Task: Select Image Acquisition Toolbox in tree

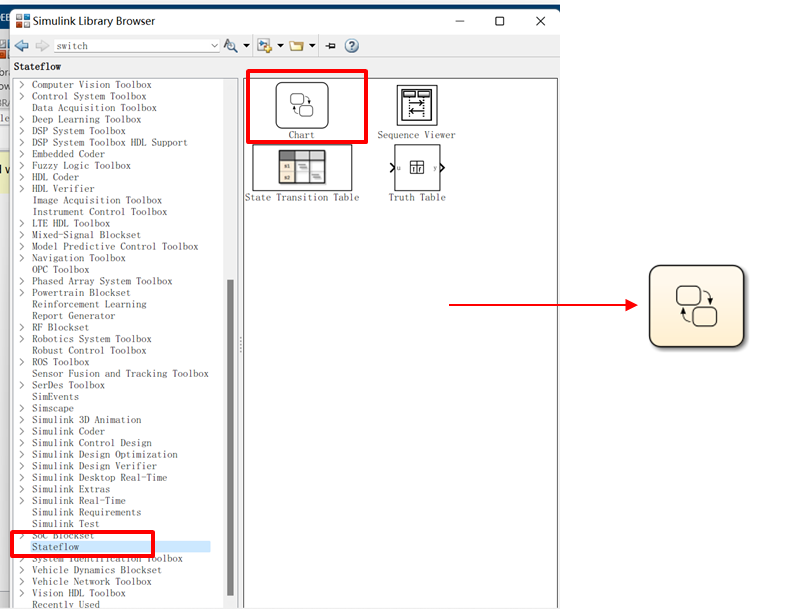Action: (x=97, y=200)
